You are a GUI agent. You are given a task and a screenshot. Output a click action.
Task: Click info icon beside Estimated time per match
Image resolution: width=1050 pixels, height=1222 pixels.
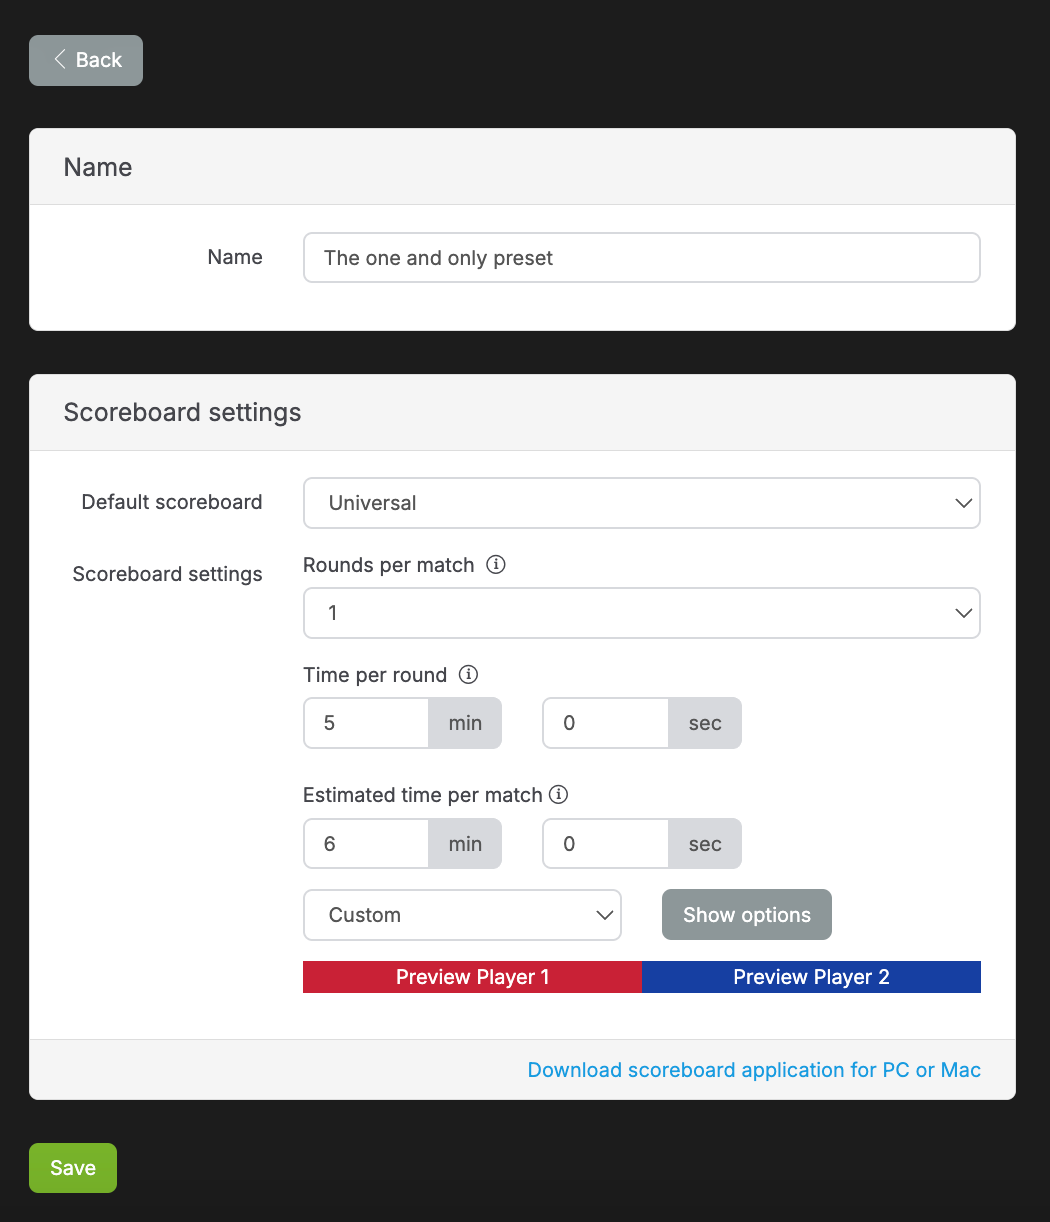559,795
